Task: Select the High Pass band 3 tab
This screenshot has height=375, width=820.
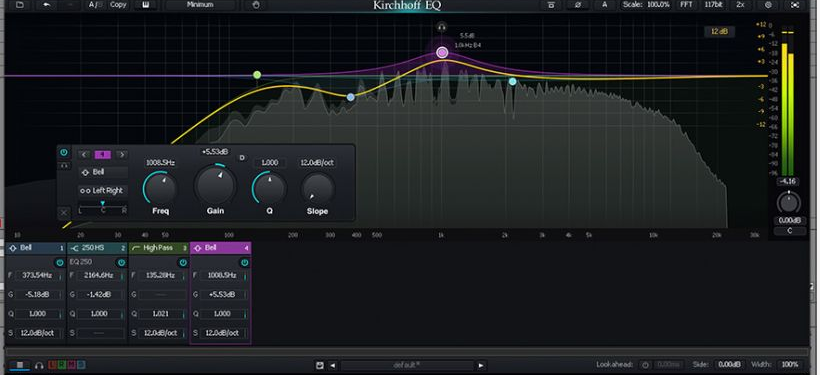Action: coord(159,248)
